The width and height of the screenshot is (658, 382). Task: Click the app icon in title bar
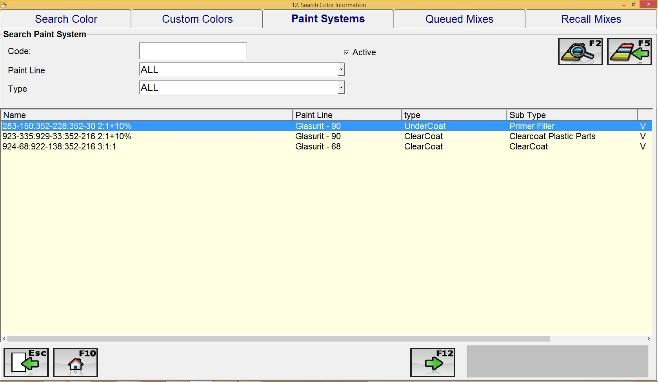coord(3,5)
